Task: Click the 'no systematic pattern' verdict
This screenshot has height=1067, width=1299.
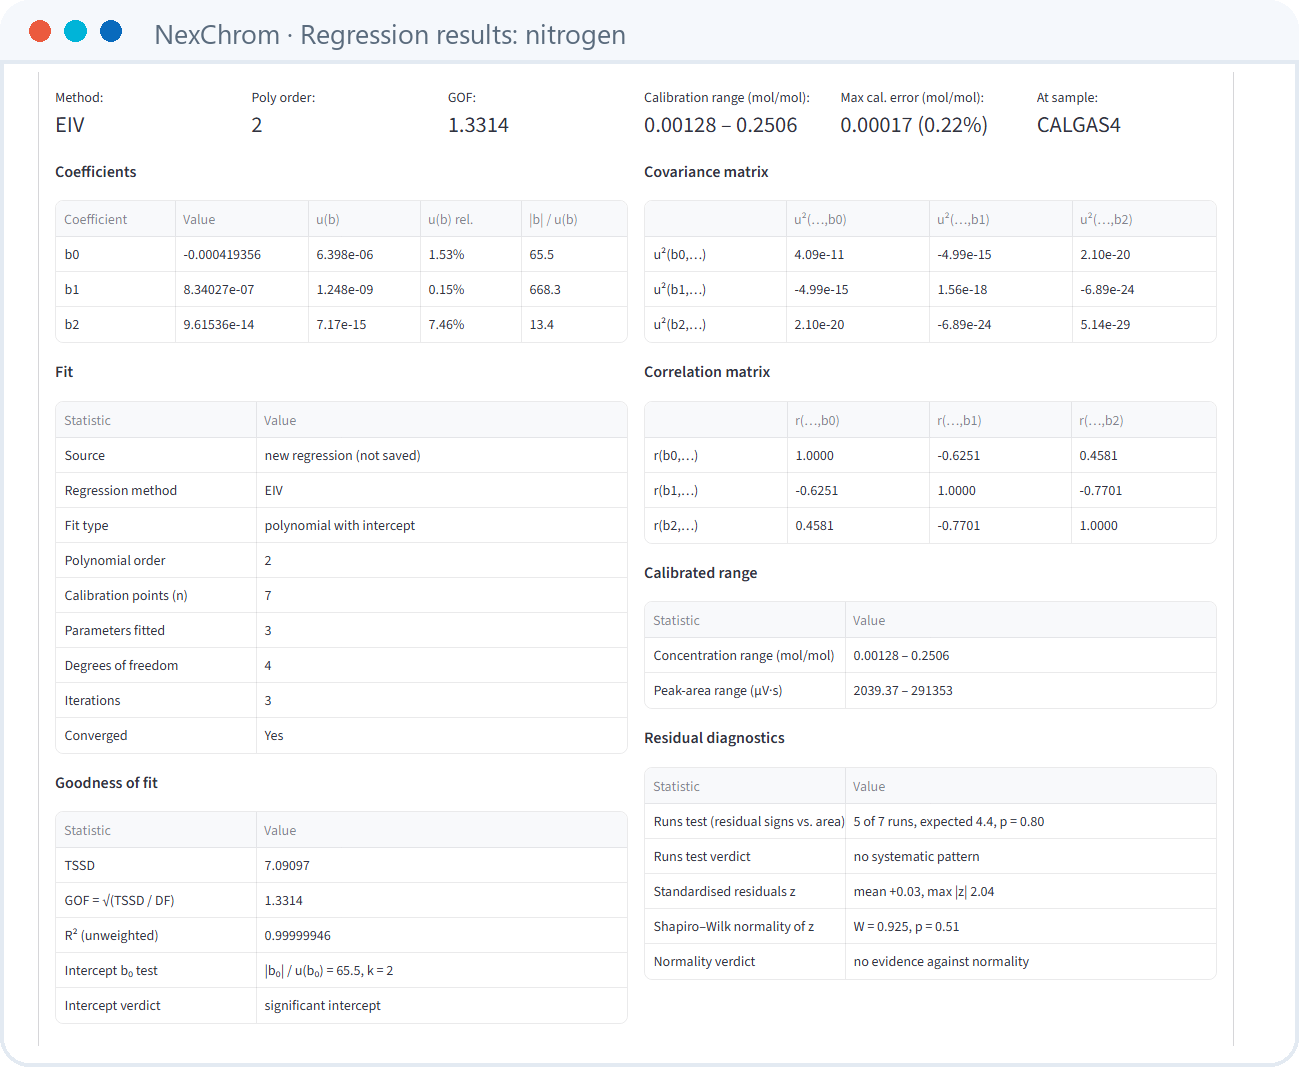Action: (916, 857)
